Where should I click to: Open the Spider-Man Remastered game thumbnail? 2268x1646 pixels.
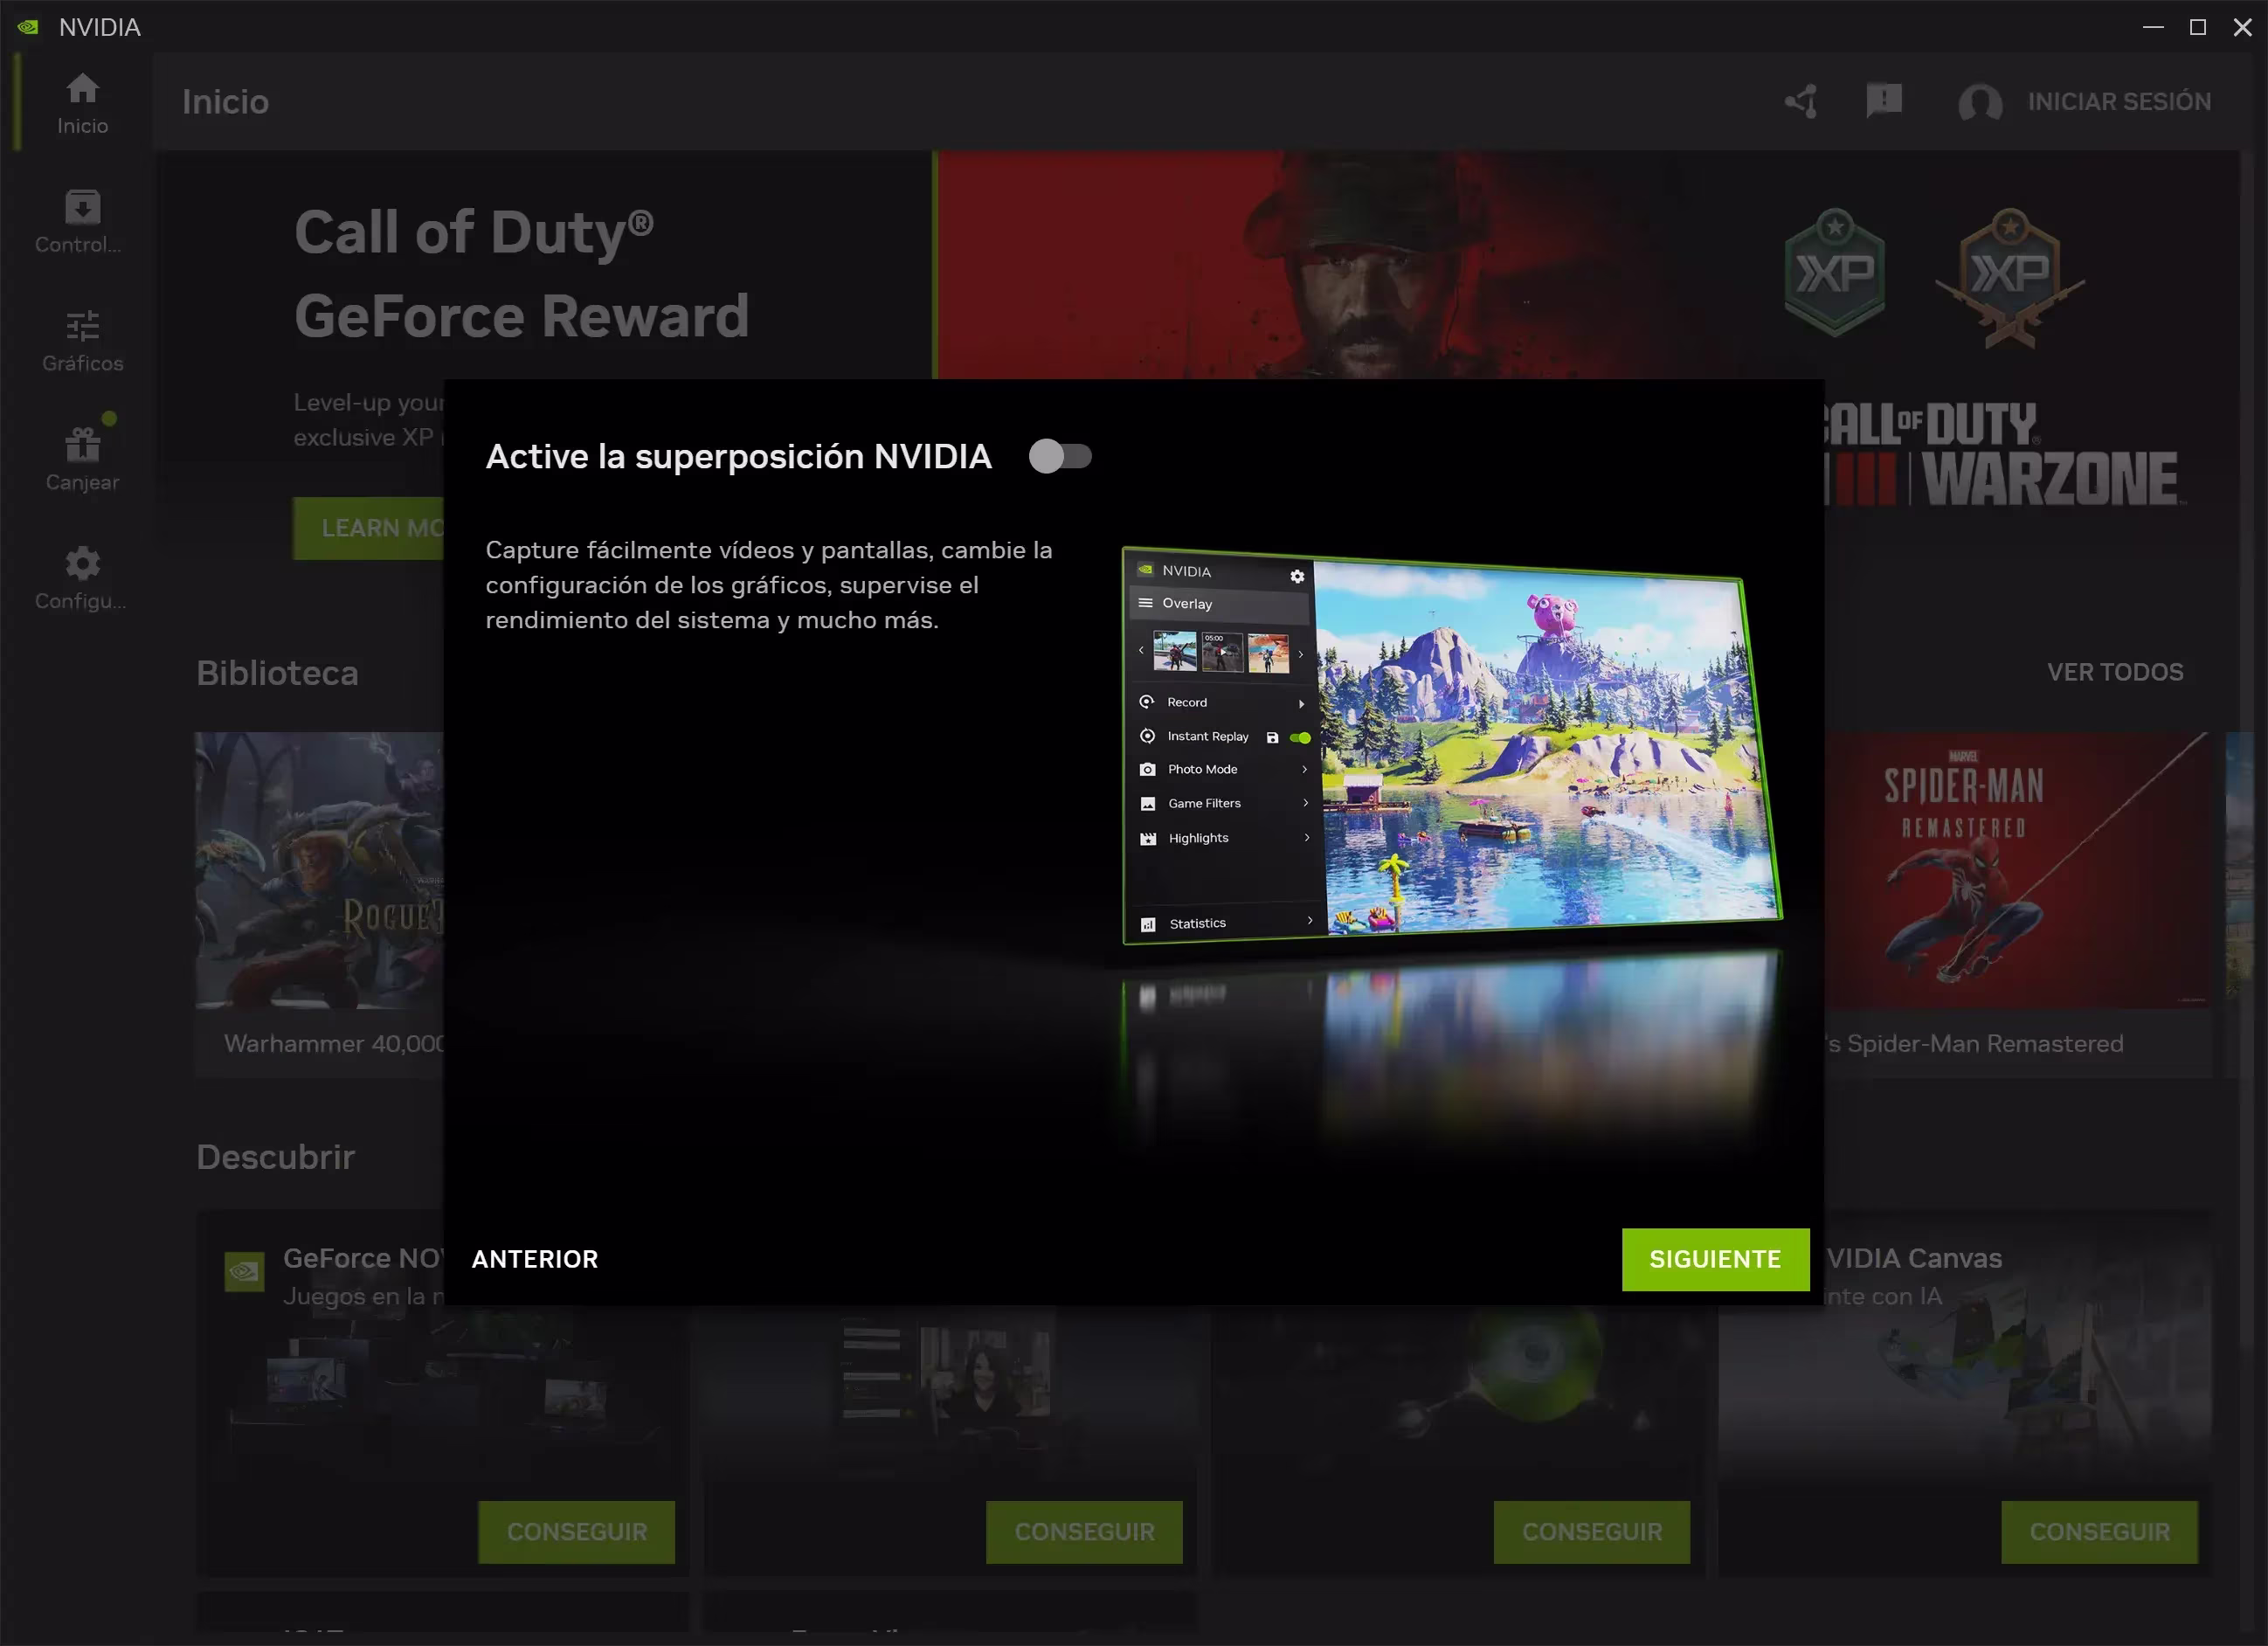(x=2018, y=870)
